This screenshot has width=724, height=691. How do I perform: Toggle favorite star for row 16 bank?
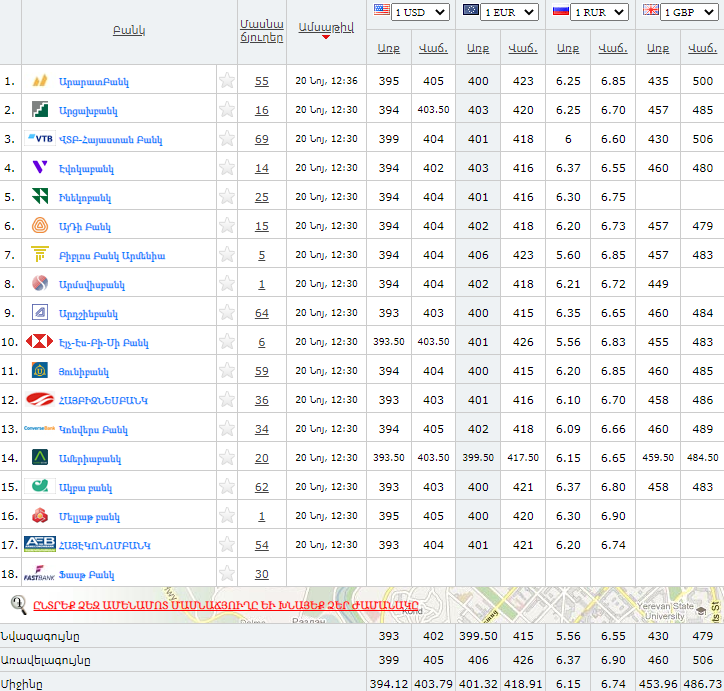point(227,516)
